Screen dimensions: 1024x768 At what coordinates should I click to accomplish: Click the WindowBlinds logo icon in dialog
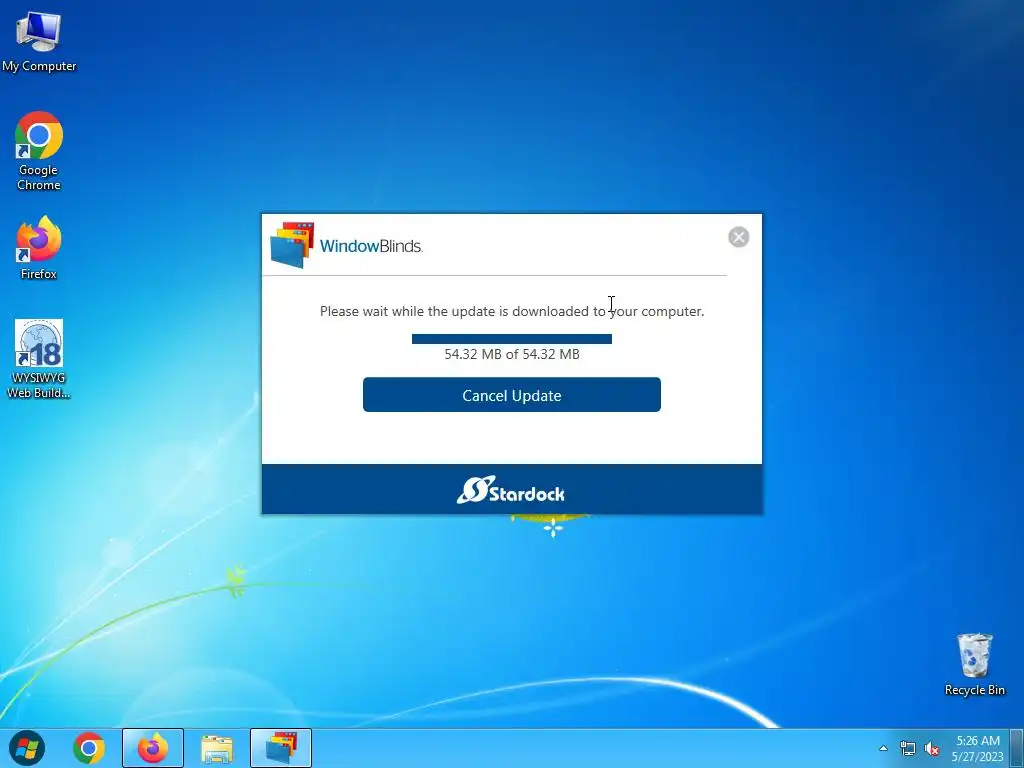(293, 245)
